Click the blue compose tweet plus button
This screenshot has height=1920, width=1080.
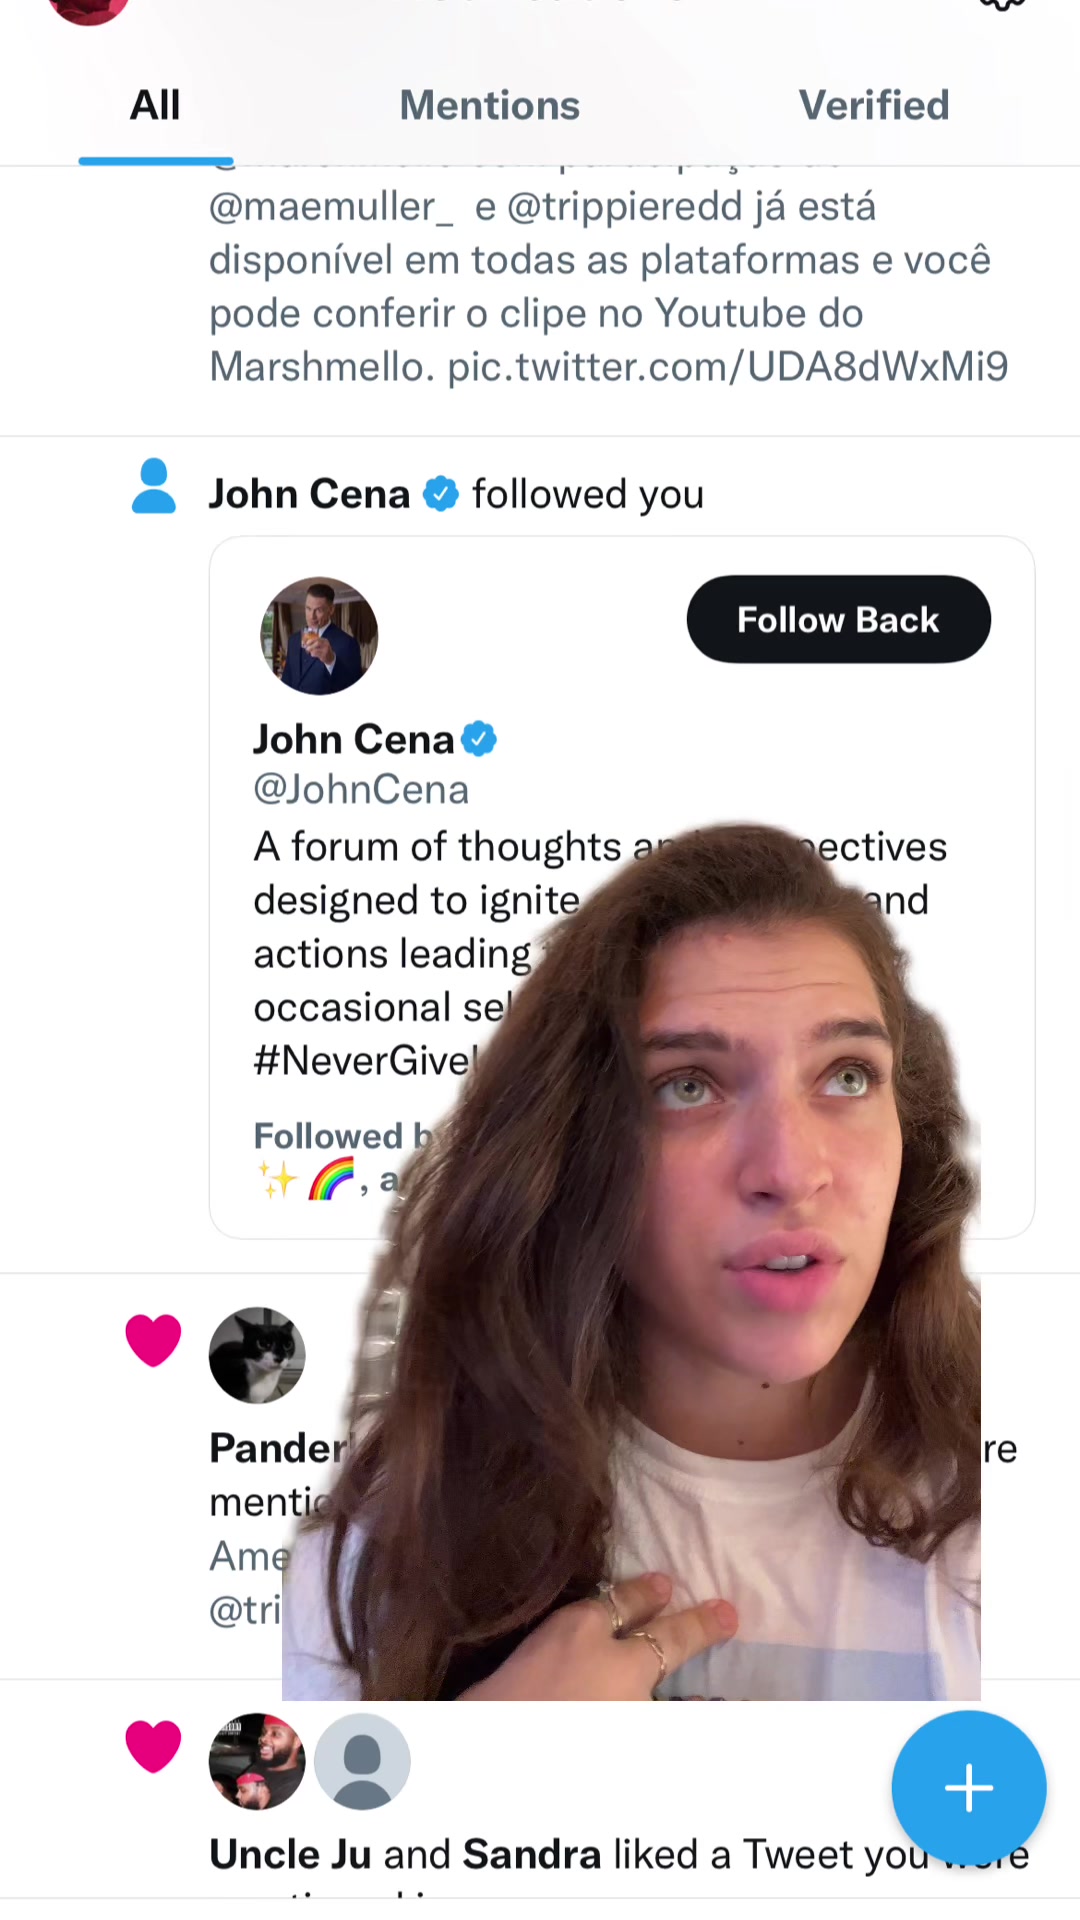click(968, 1788)
